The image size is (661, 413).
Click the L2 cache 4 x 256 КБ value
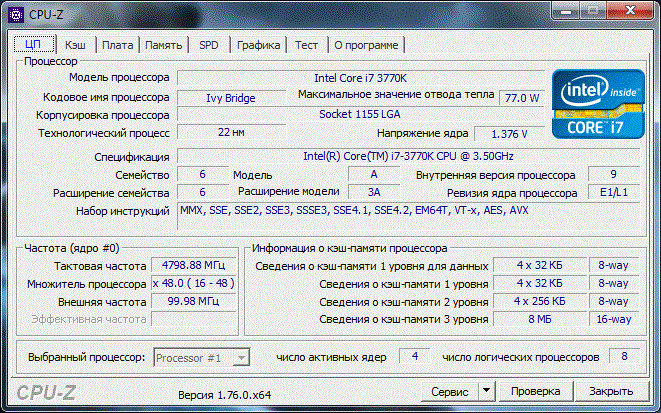point(540,301)
